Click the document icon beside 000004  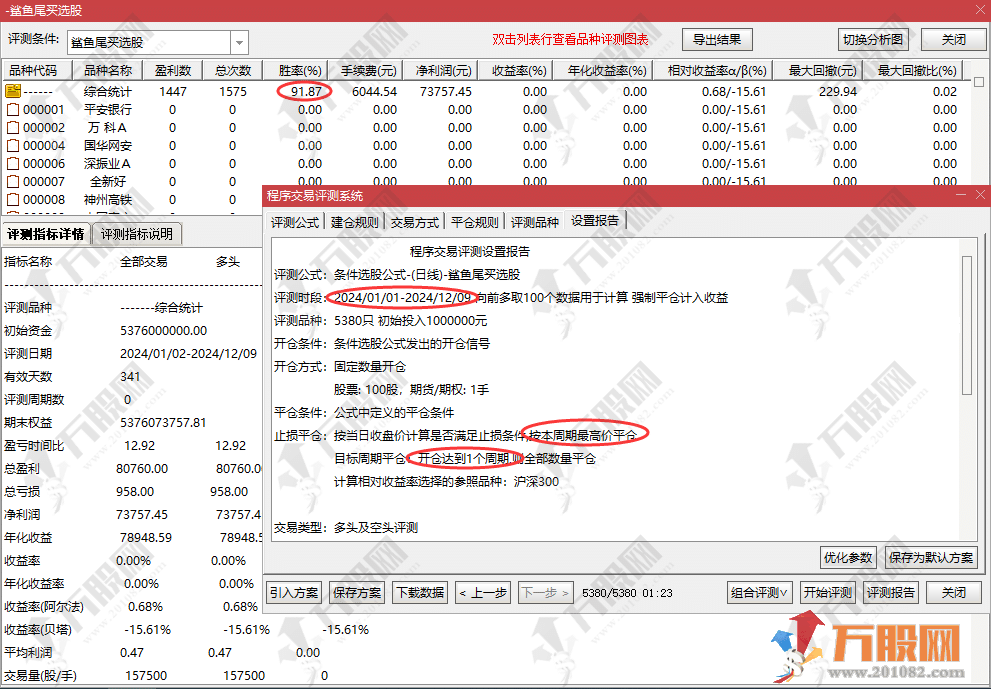point(13,145)
